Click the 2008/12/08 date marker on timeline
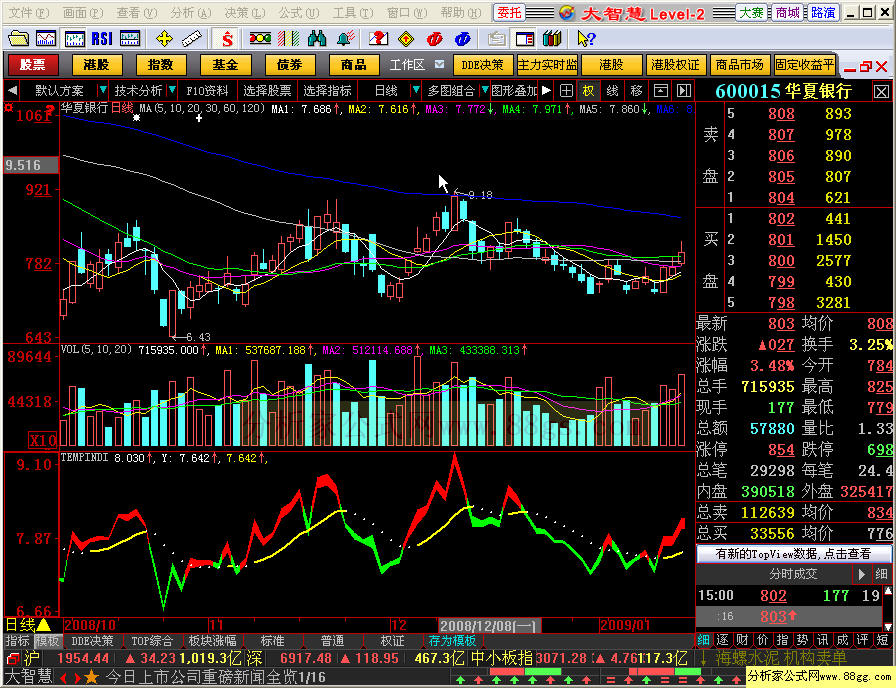This screenshot has width=896, height=688. pyautogui.click(x=490, y=625)
